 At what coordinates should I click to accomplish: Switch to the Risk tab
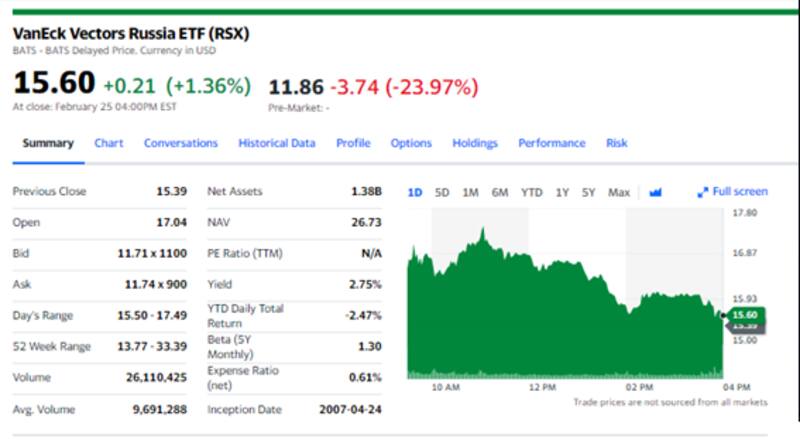pos(617,143)
